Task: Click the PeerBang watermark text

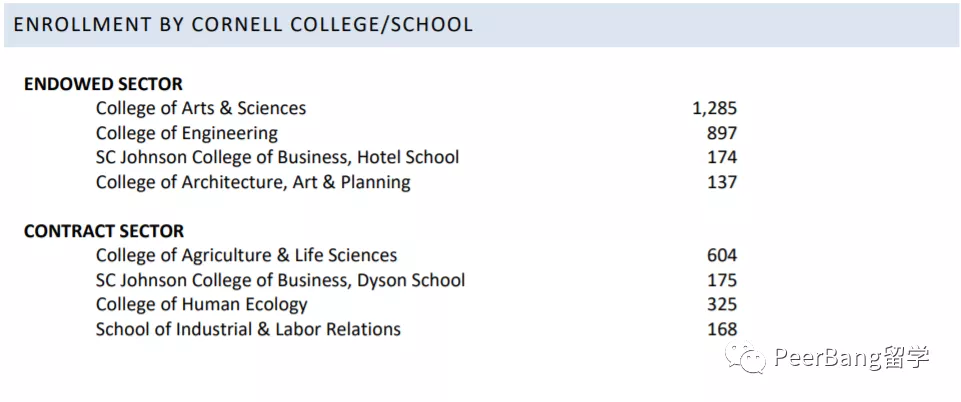Action: click(849, 357)
